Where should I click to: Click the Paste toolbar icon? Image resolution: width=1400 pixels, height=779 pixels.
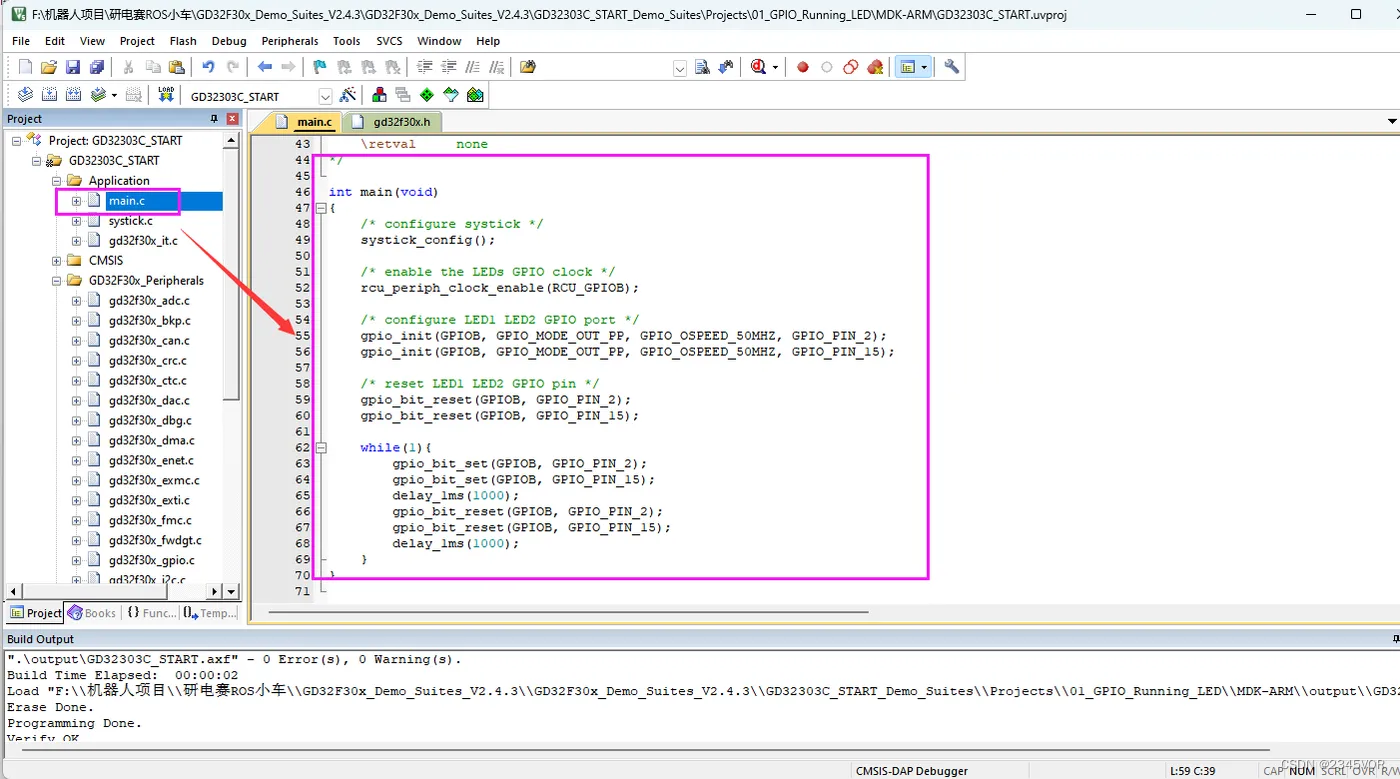[x=177, y=67]
